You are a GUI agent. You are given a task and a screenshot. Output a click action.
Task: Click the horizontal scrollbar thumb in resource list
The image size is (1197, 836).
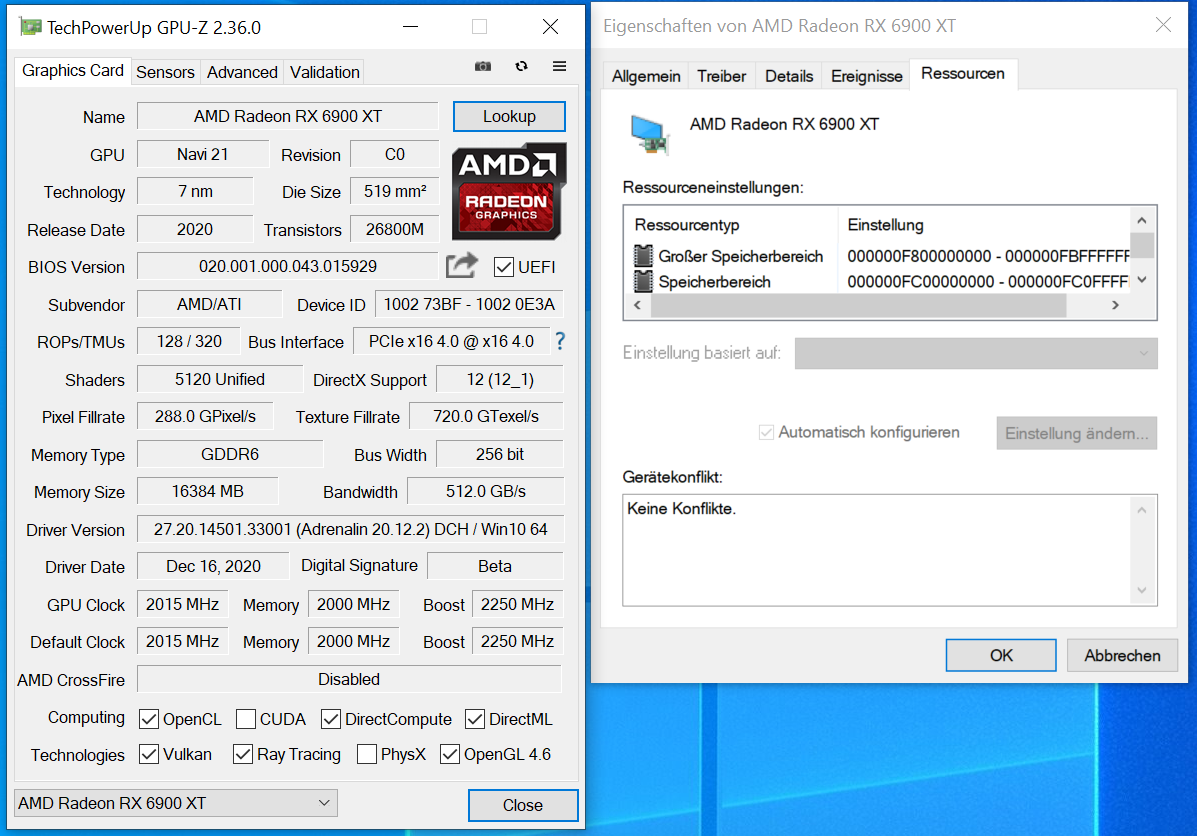point(858,305)
